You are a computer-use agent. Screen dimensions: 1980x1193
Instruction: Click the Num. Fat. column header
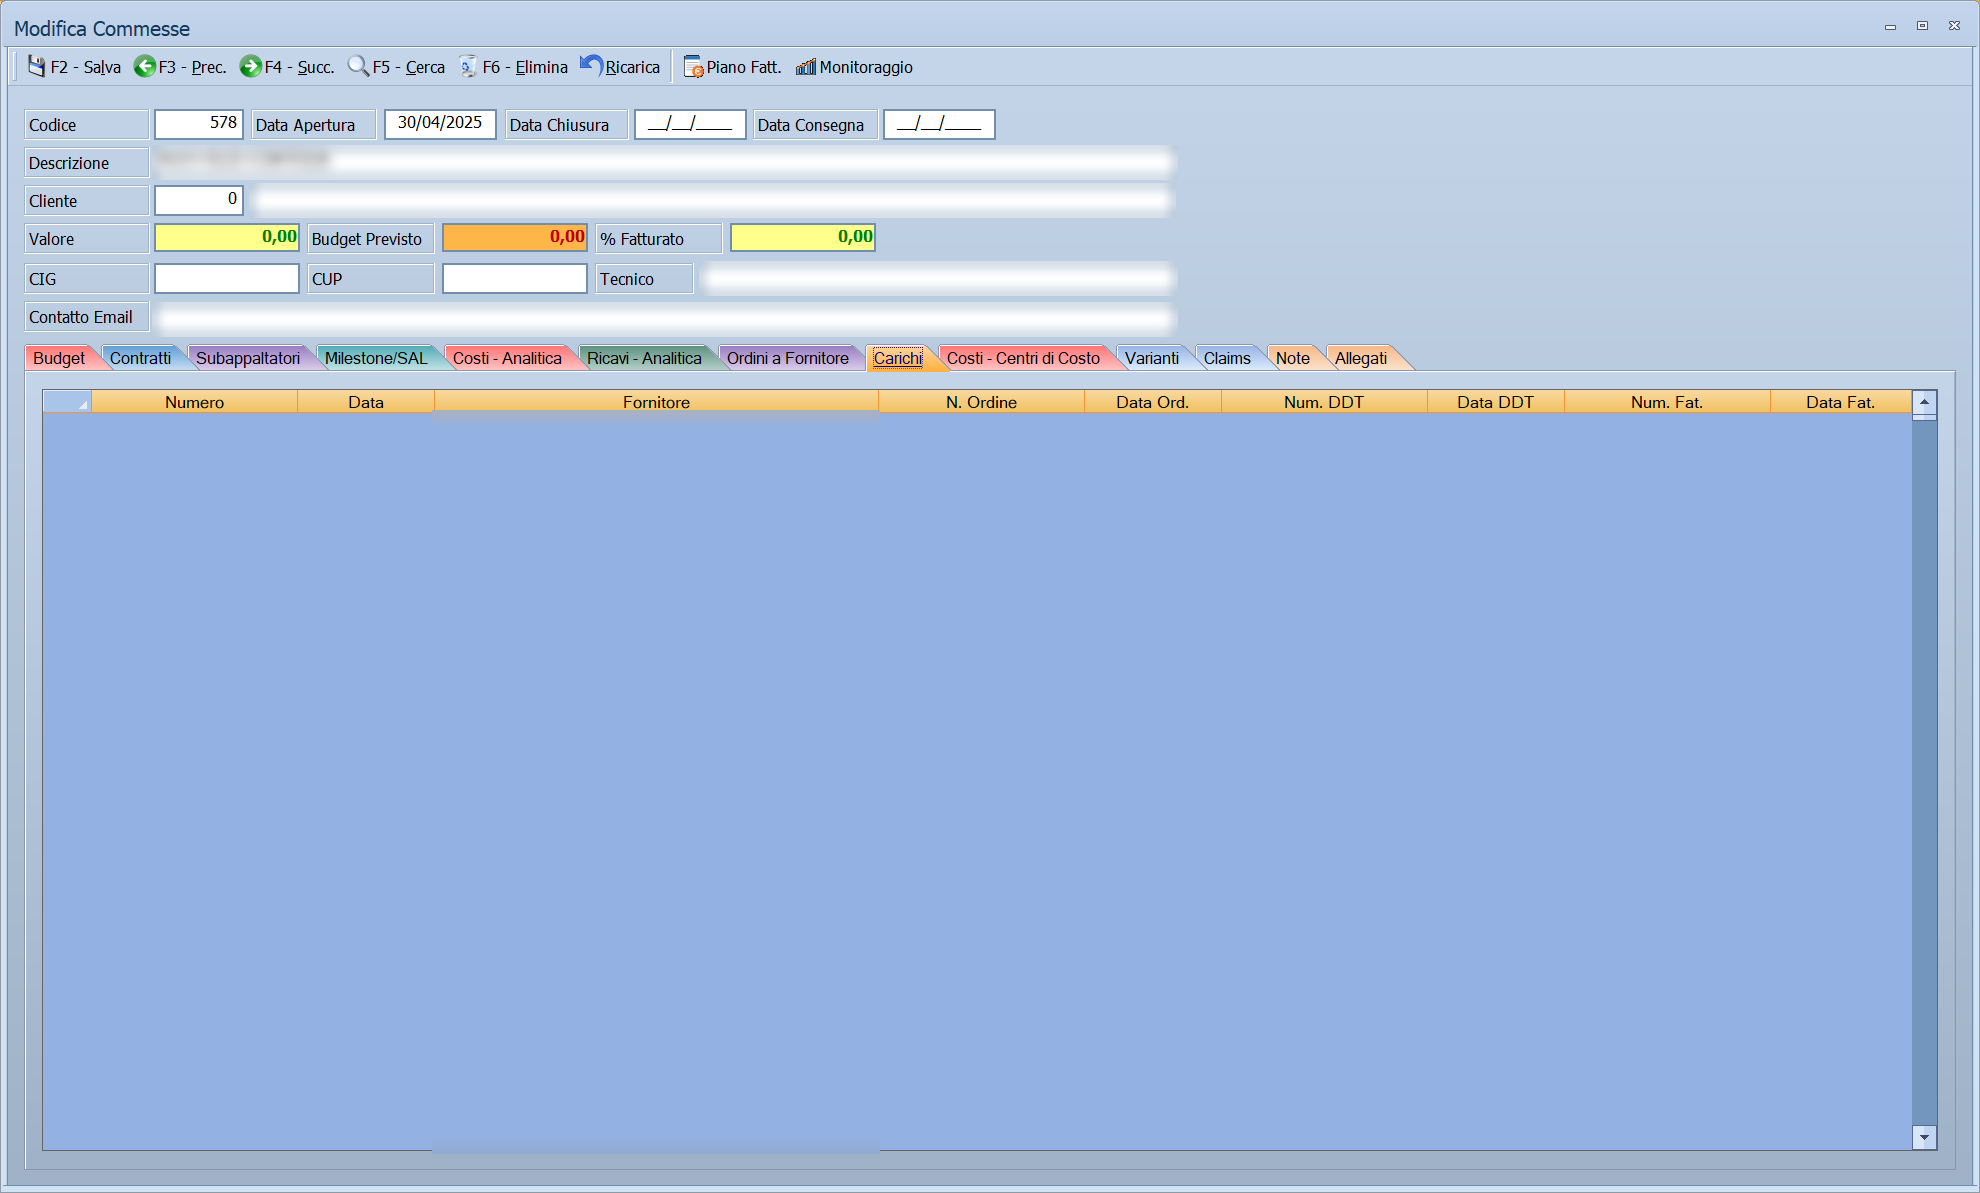pyautogui.click(x=1667, y=402)
